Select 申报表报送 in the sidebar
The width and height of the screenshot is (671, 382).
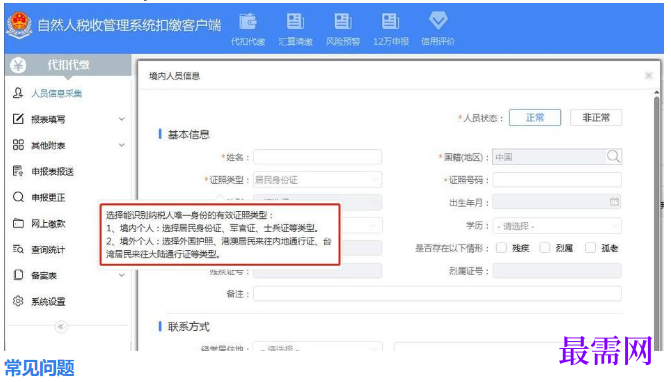pos(52,172)
